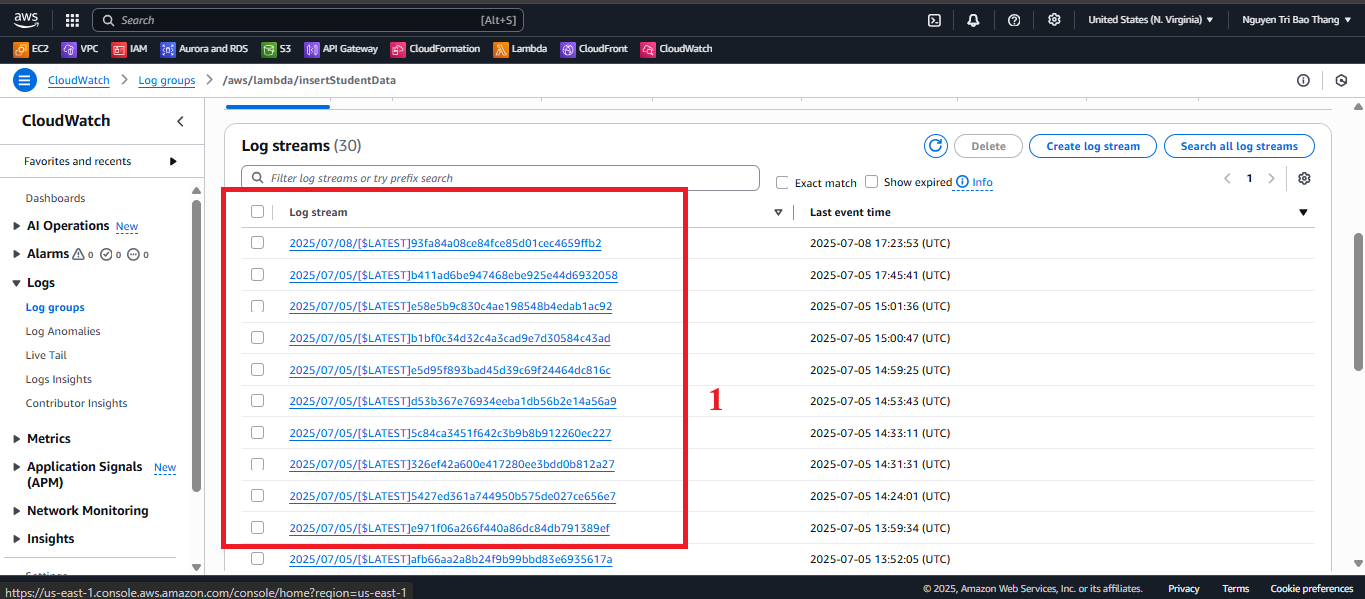Open log streams table preferences gear
Image resolution: width=1365 pixels, height=599 pixels.
pyautogui.click(x=1304, y=178)
